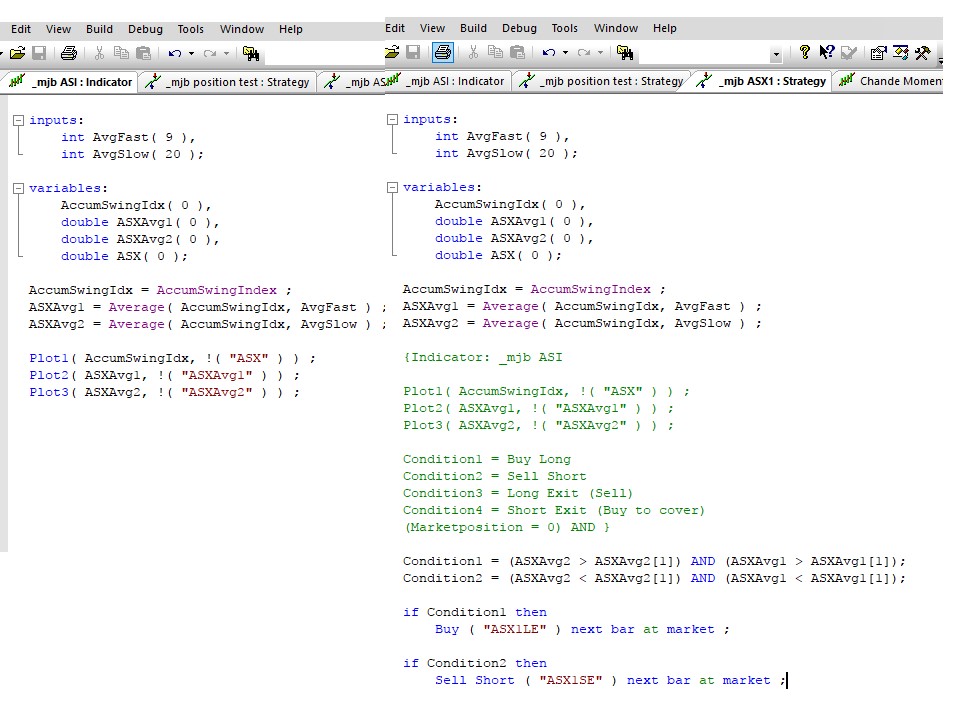Collapse the variables block in left window

(x=18, y=189)
